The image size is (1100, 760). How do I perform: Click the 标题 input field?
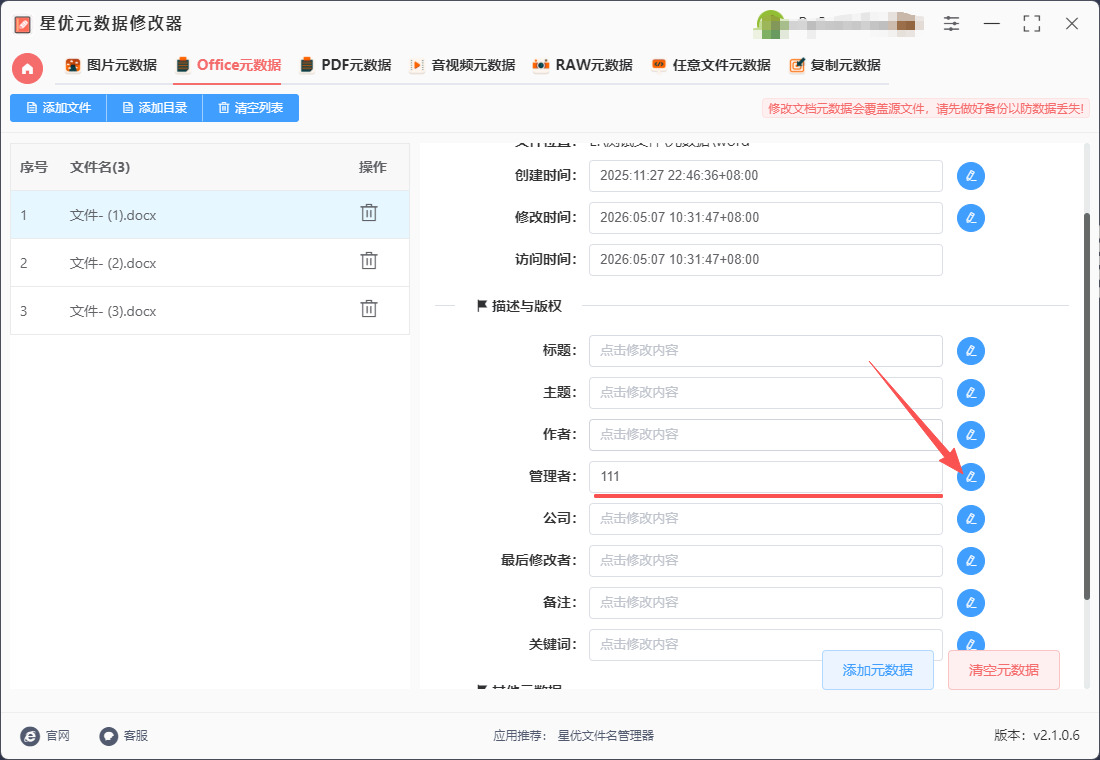coord(765,350)
